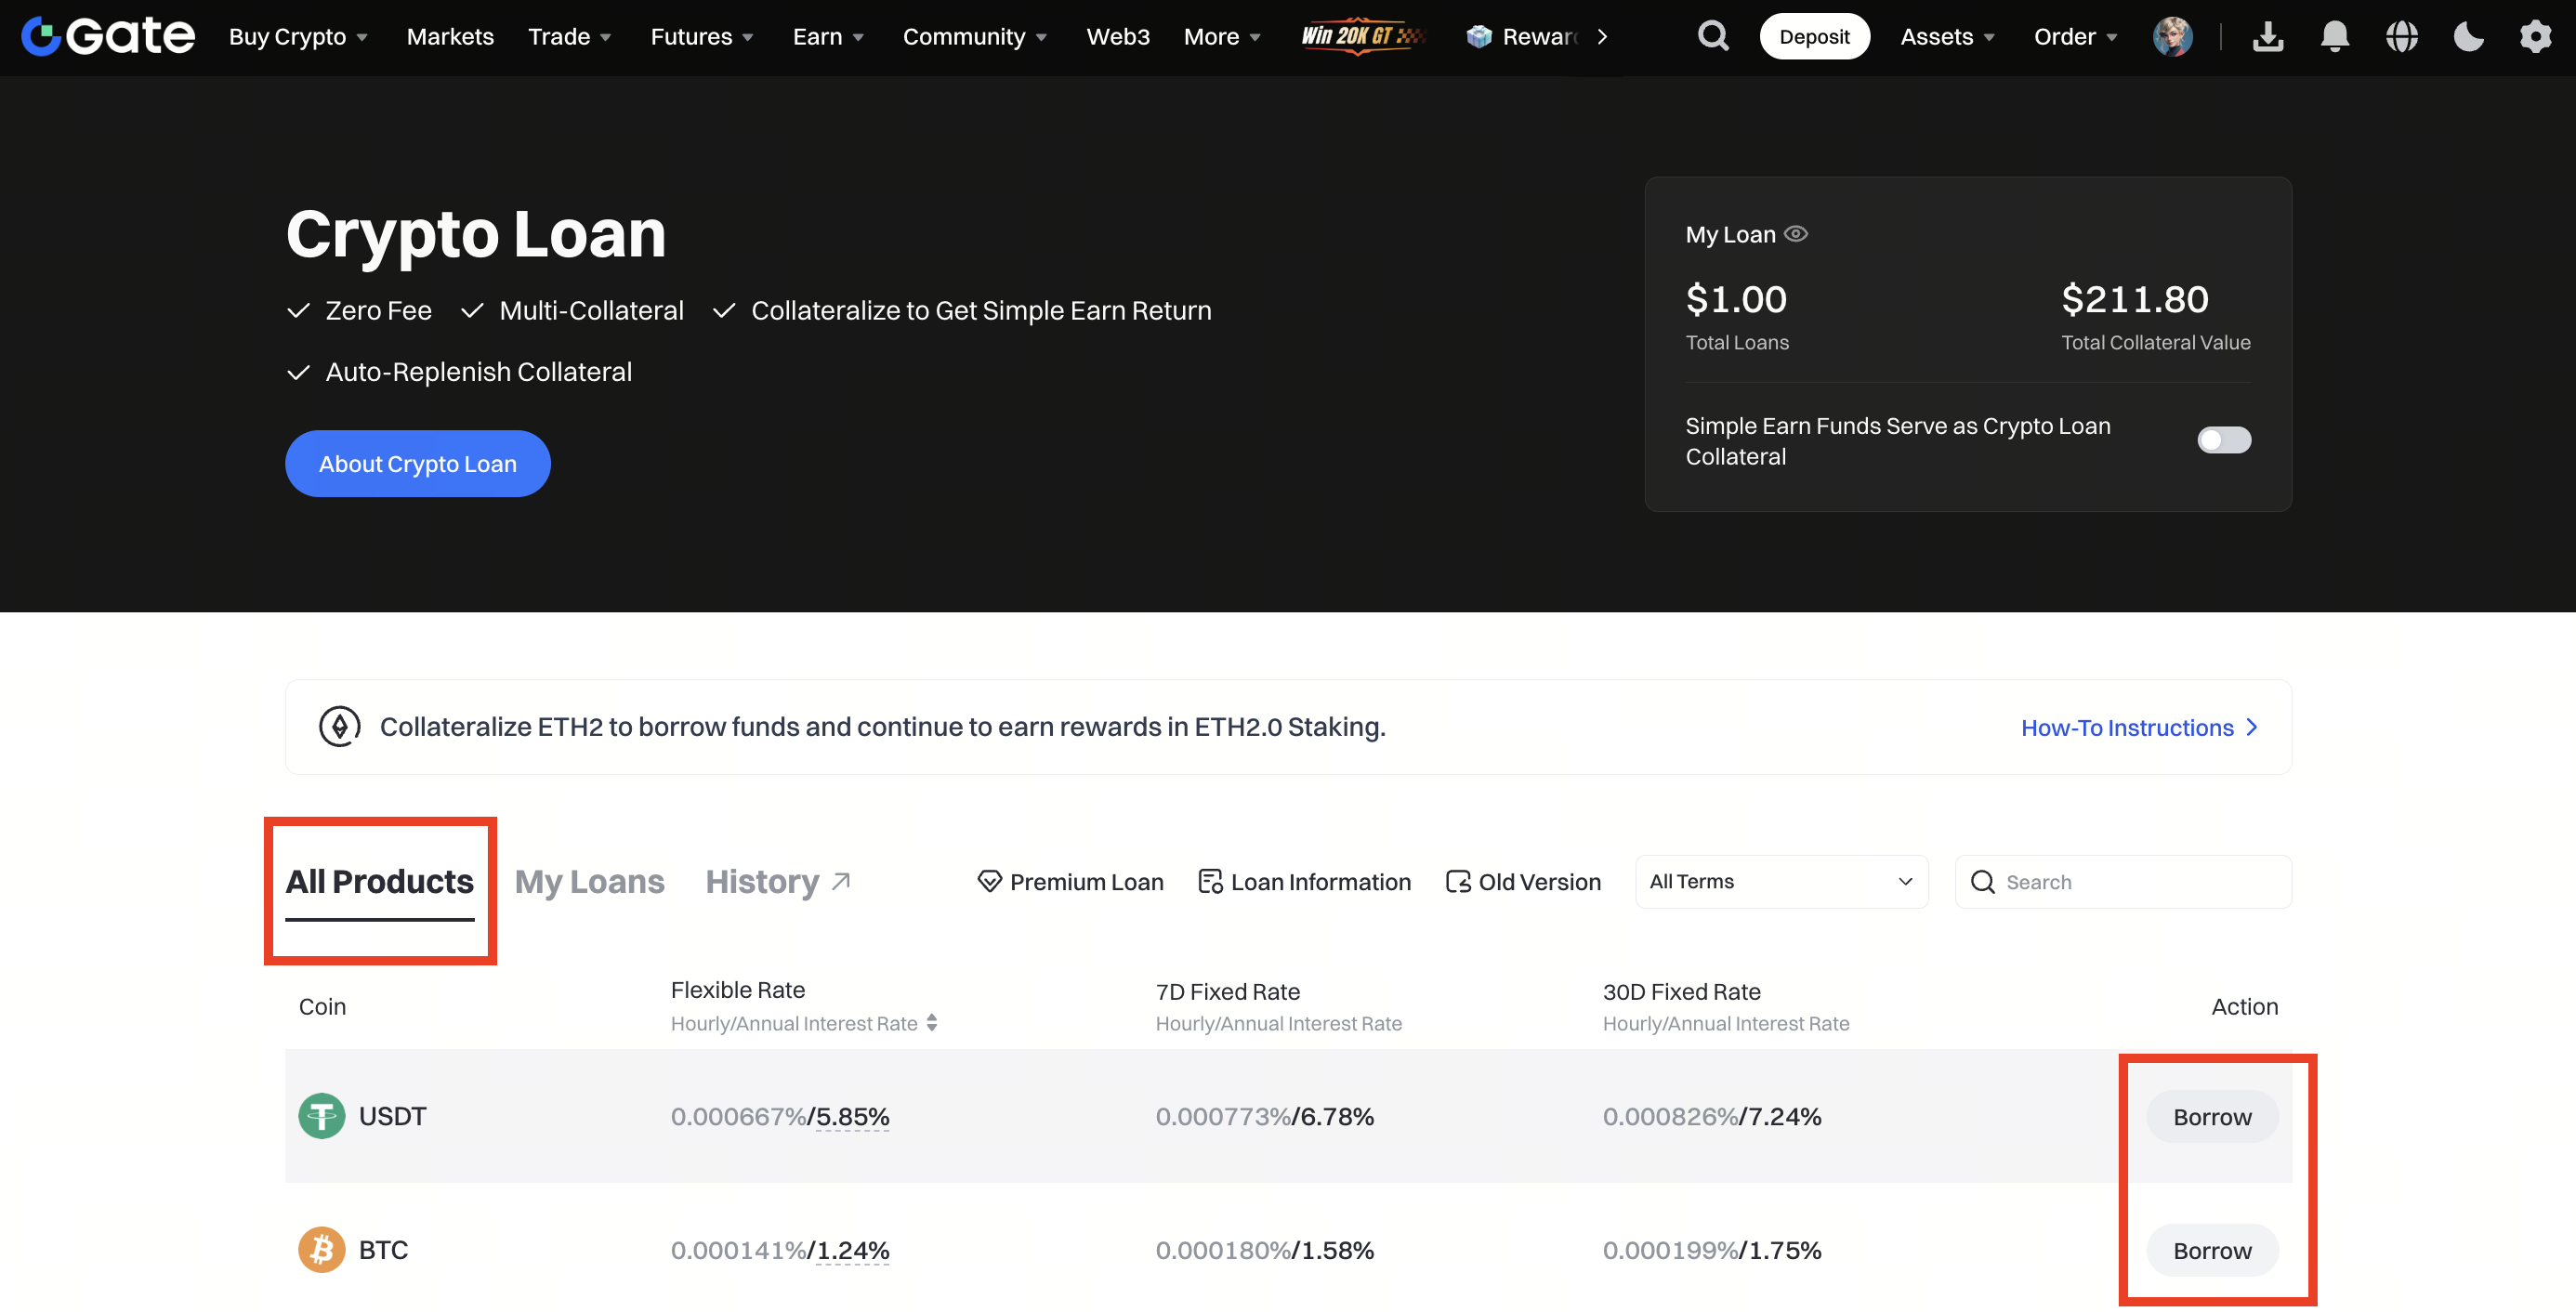Screen dimensions: 2576x1312
Task: Switch to the My Loans tab
Action: tap(589, 882)
